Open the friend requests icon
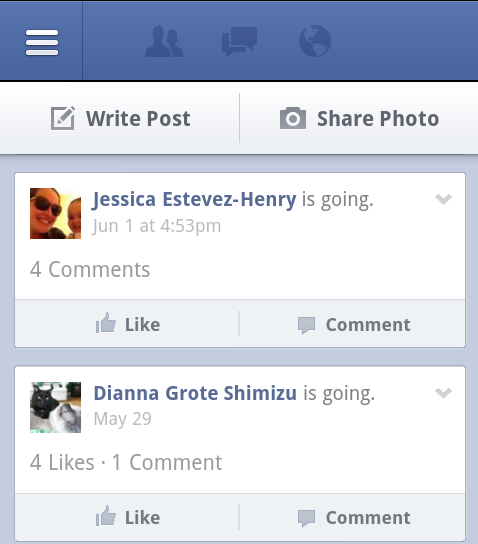Image resolution: width=478 pixels, height=544 pixels. tap(164, 41)
